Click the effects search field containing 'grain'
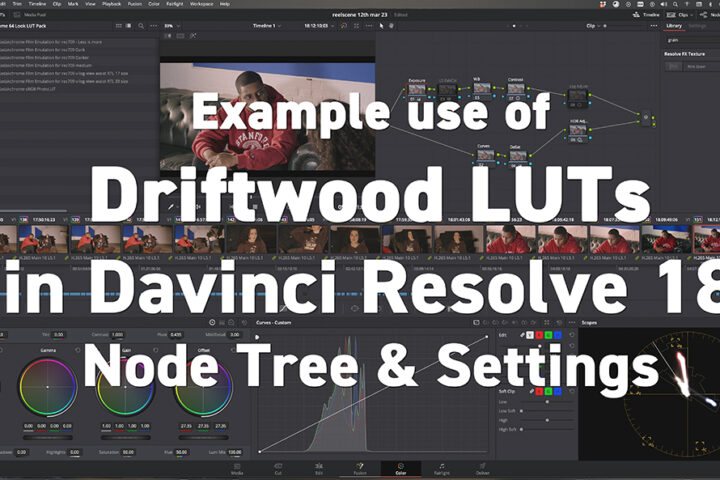Viewport: 720px width, 480px height. tap(692, 40)
